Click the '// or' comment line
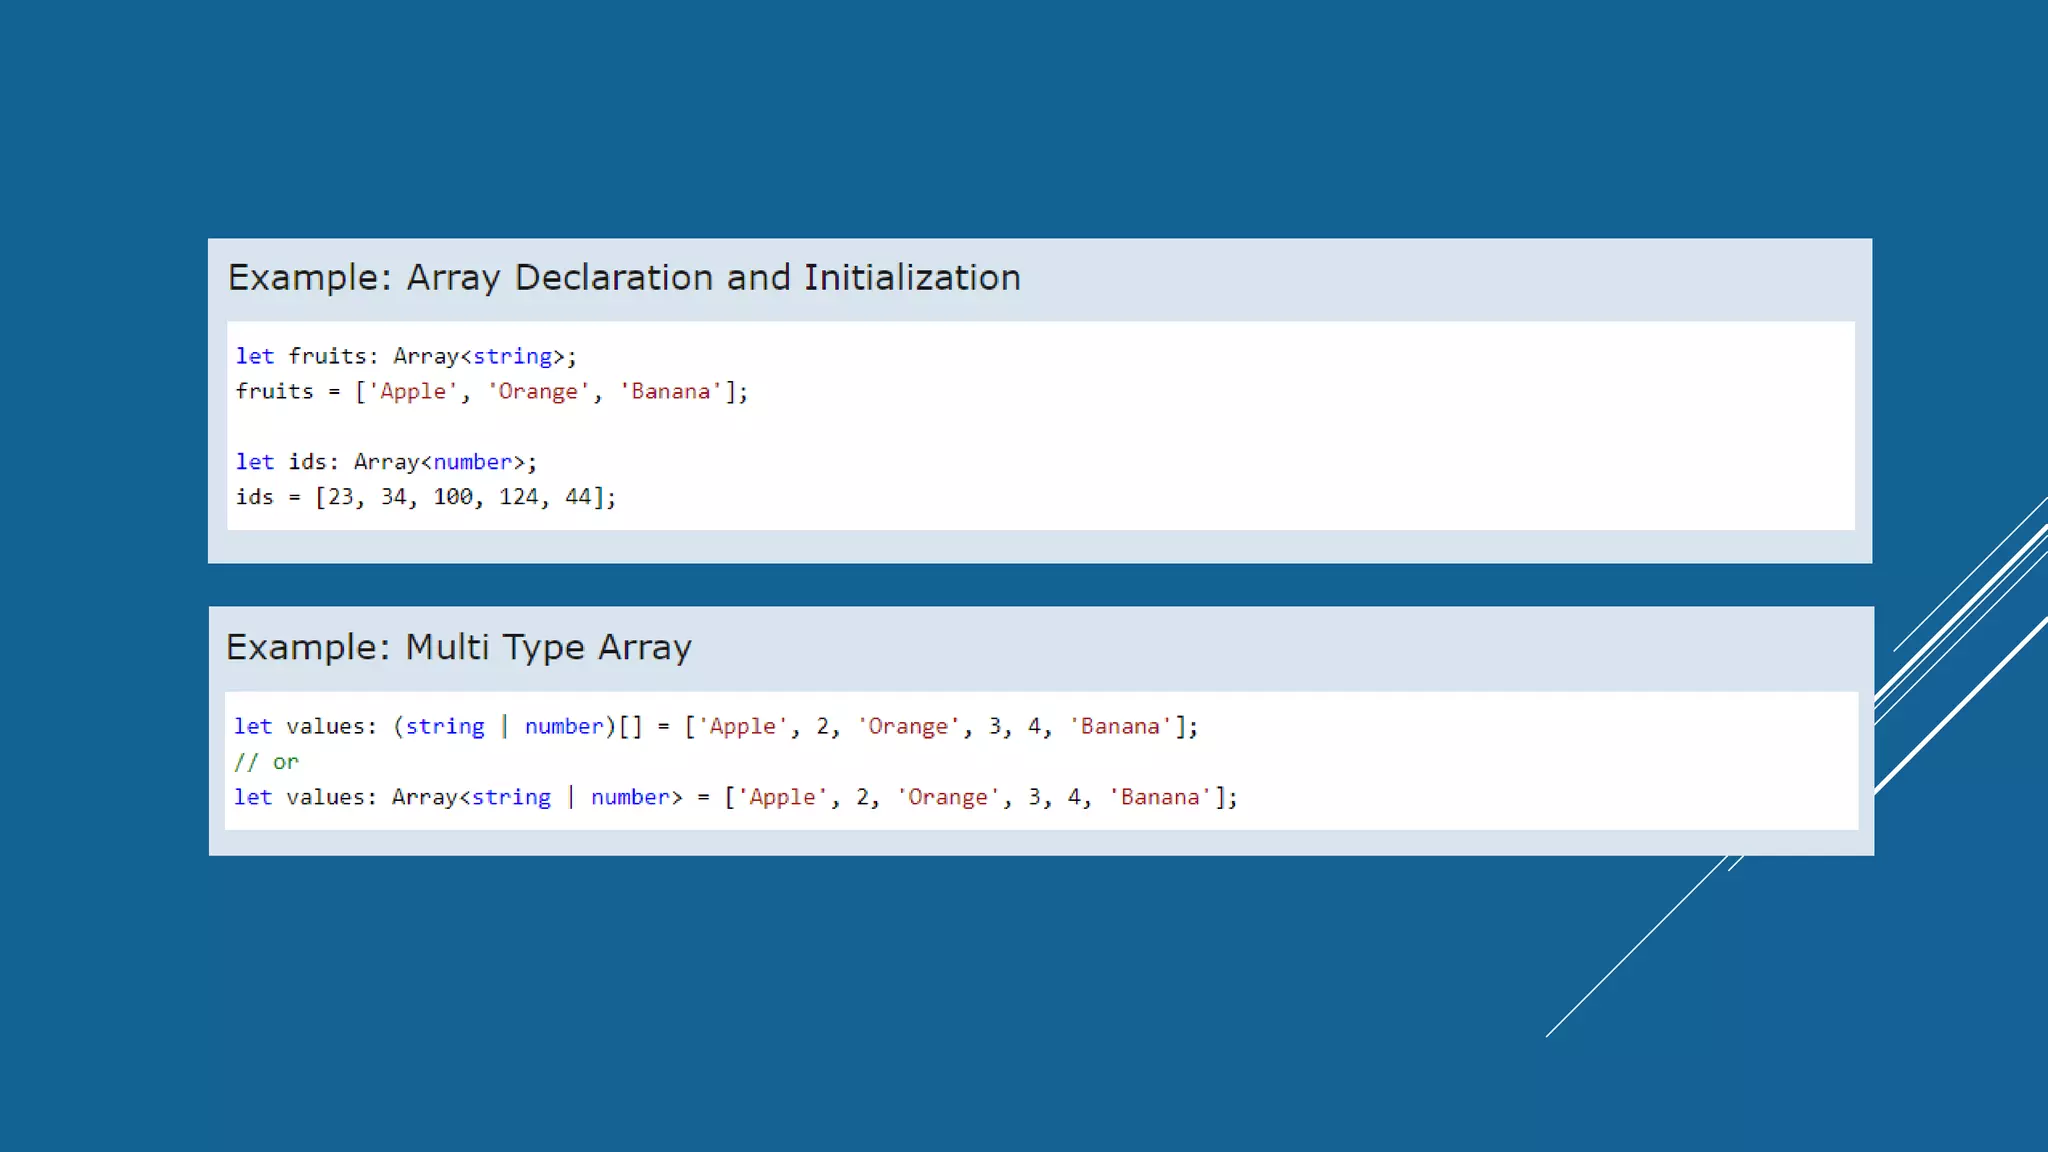 [266, 762]
